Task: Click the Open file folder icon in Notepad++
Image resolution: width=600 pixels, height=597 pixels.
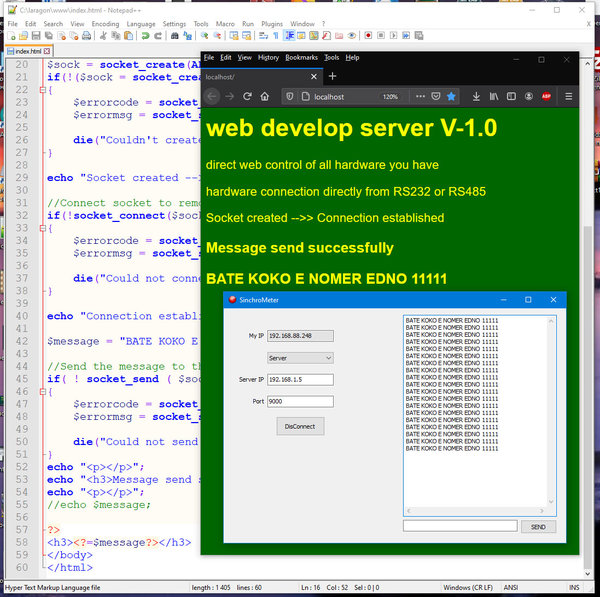Action: click(24, 36)
